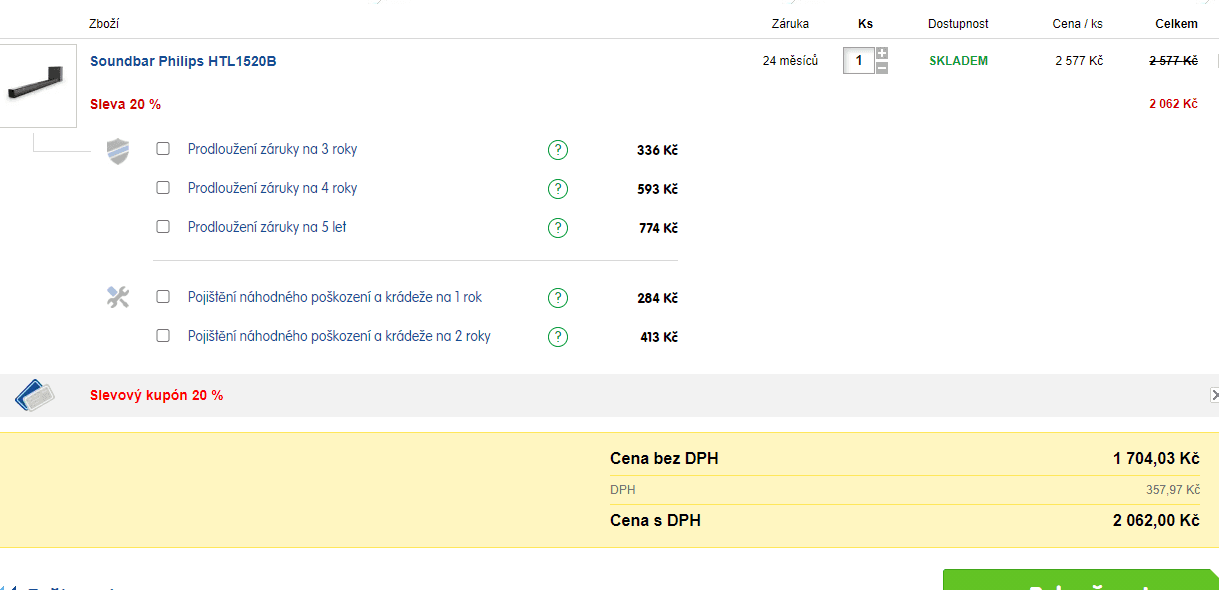Click the 'Cena bez DPH' label

pyautogui.click(x=664, y=459)
